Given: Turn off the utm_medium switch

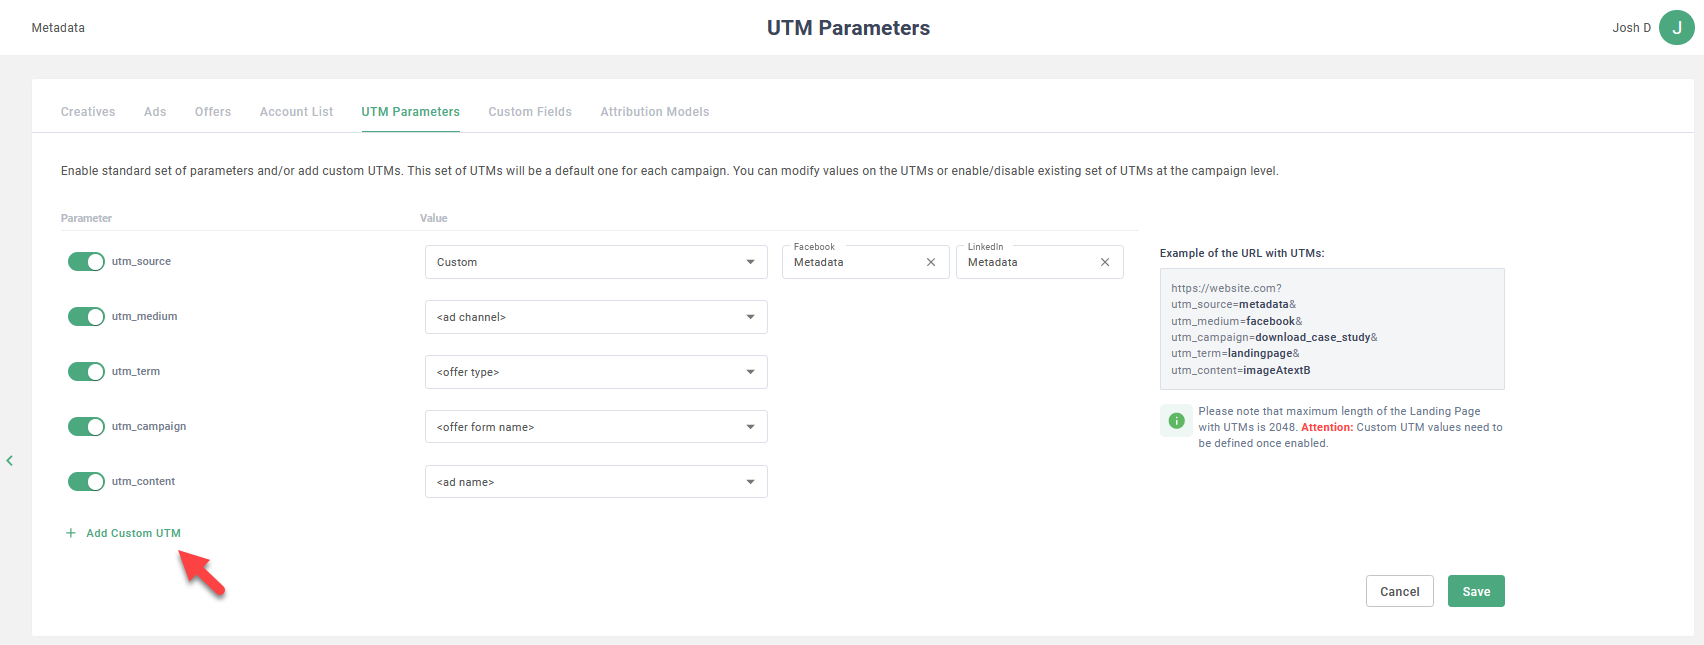Looking at the screenshot, I should (86, 317).
